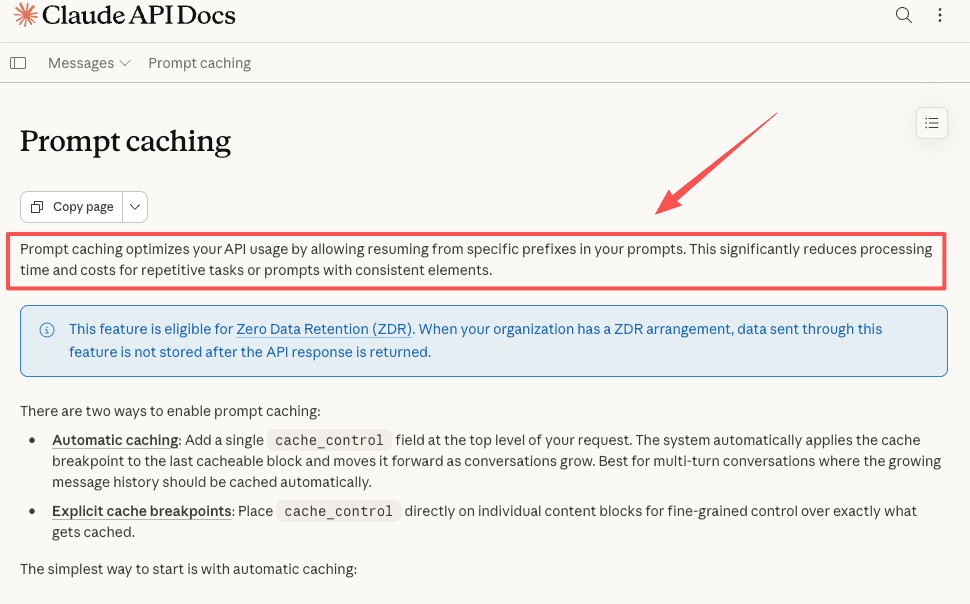Open the Explicit cache breakpoints link
Screen dimensions: 970x604
(142, 511)
